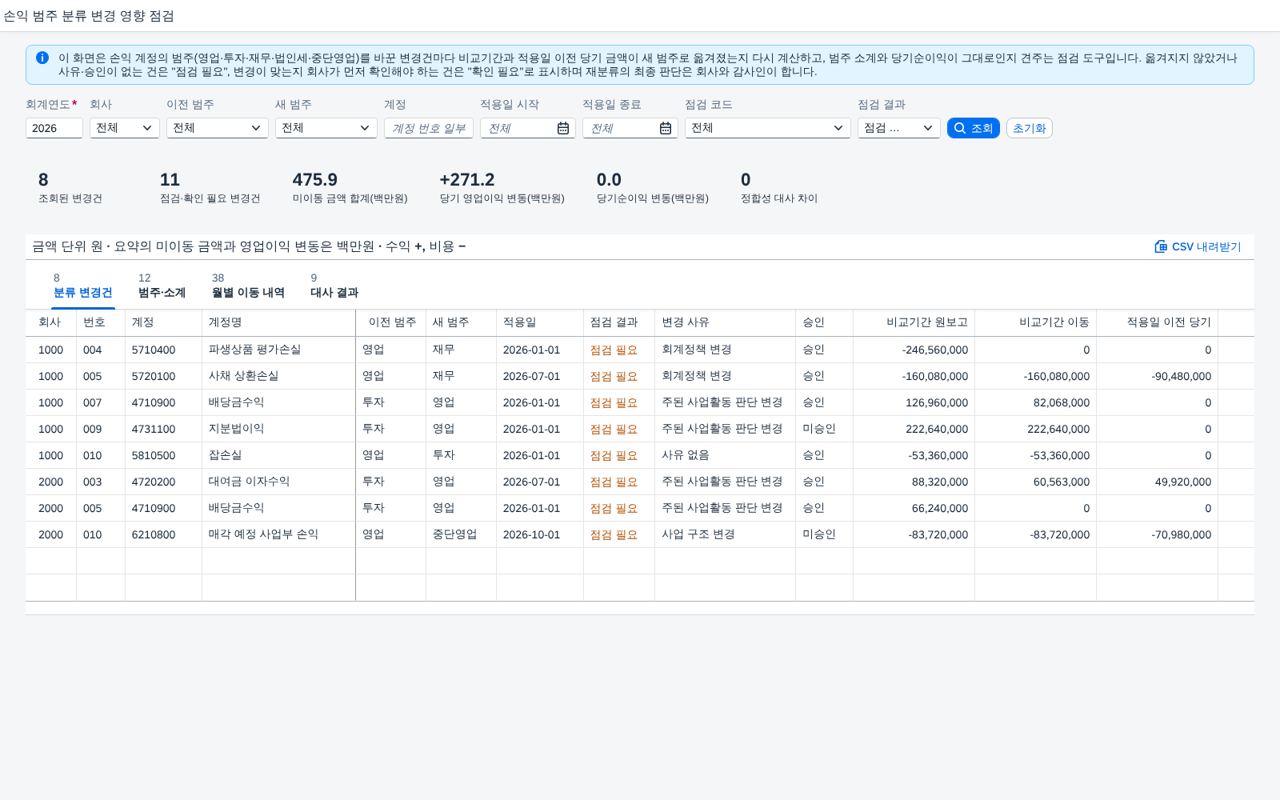Switch to the 범주·소계 tab
This screenshot has width=1280, height=800.
[162, 286]
